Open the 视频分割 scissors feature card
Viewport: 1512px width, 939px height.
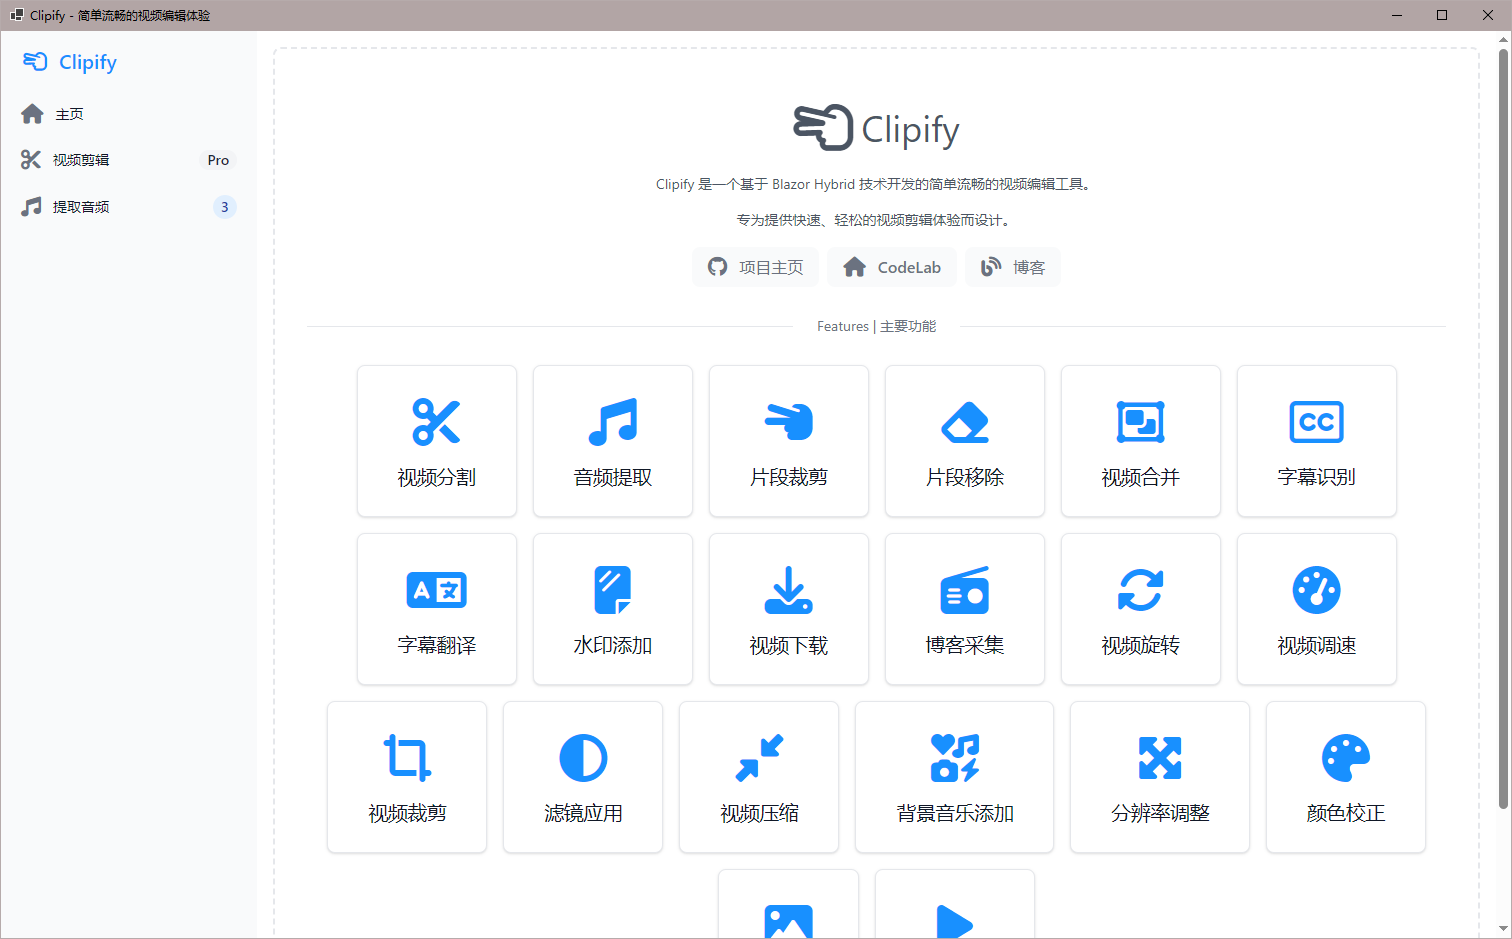pyautogui.click(x=437, y=441)
